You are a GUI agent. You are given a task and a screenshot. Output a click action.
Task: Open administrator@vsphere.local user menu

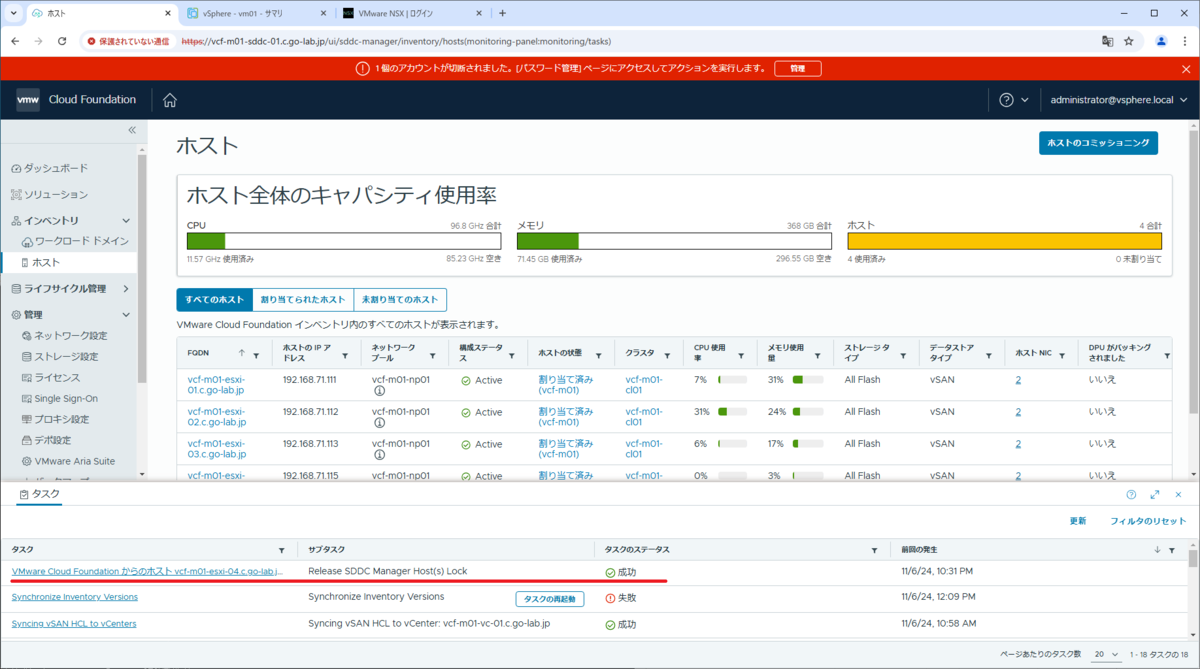tap(1118, 100)
